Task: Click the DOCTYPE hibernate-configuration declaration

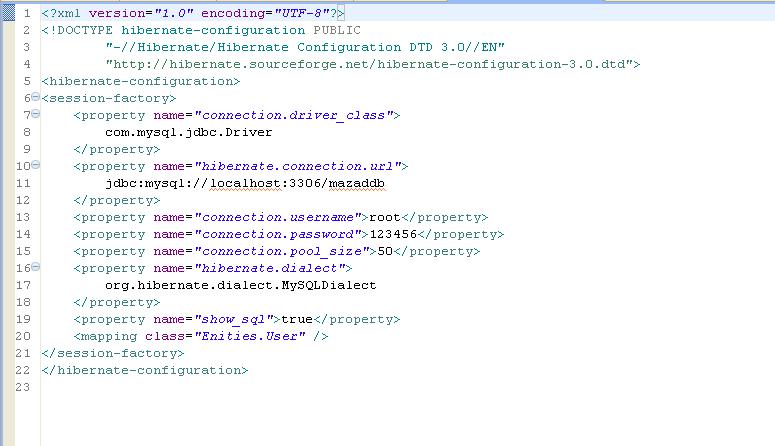Action: pyautogui.click(x=201, y=31)
